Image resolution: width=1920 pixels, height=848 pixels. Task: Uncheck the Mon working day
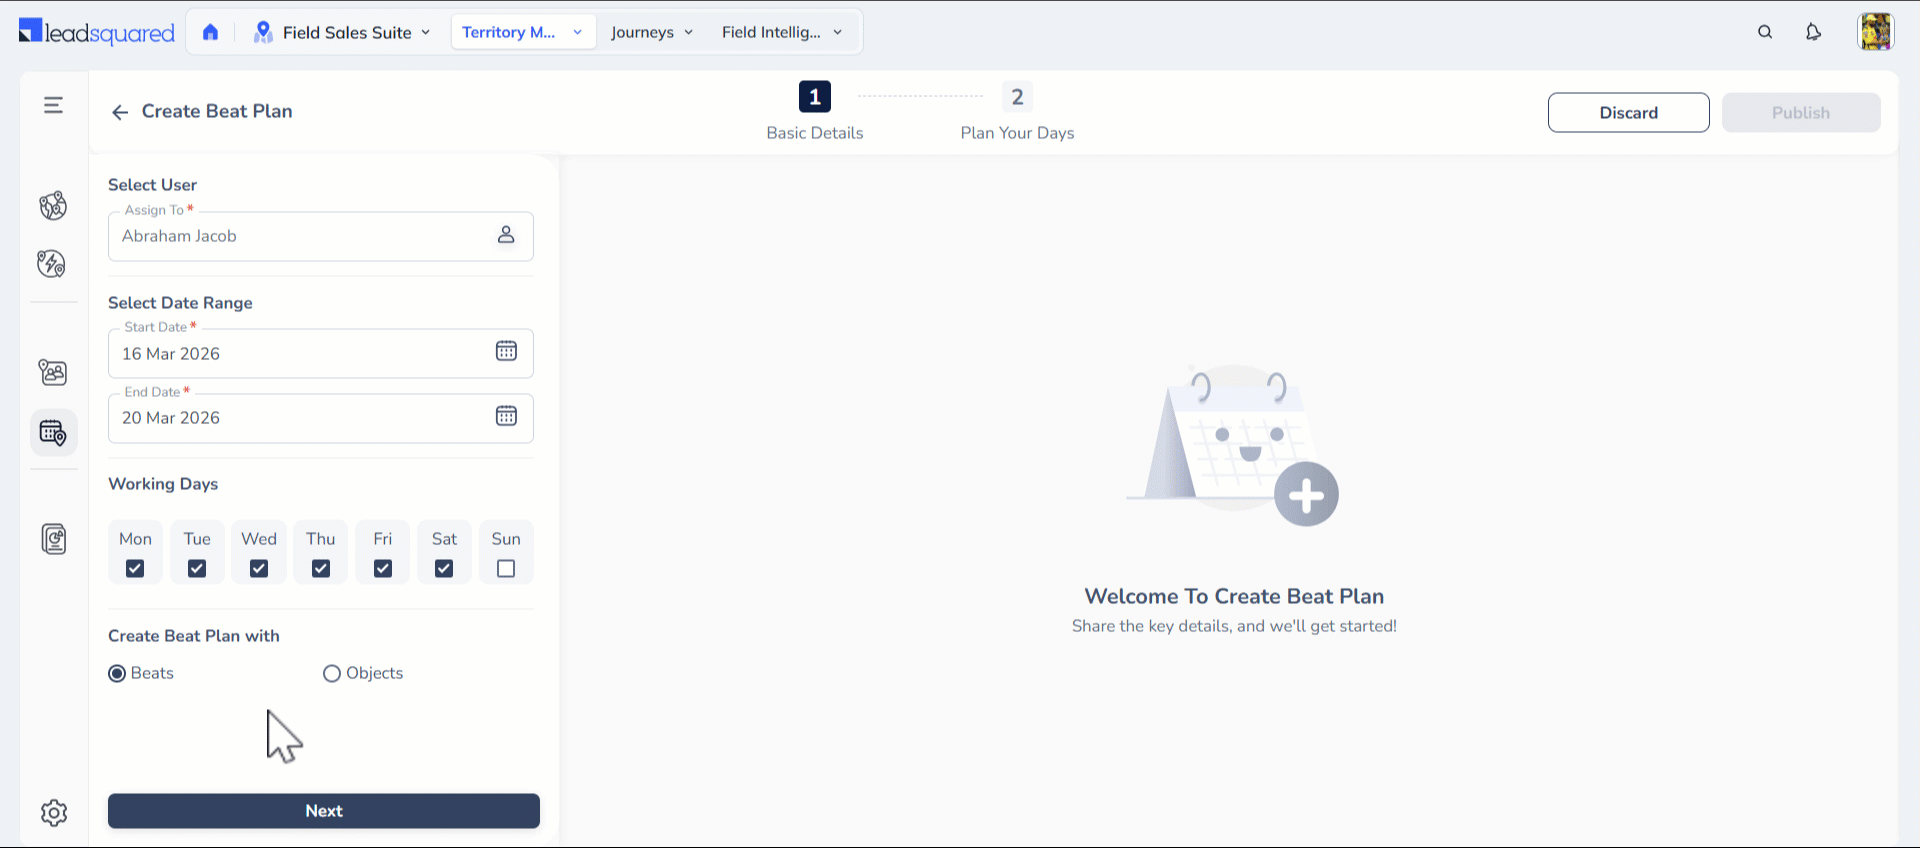[x=135, y=568]
